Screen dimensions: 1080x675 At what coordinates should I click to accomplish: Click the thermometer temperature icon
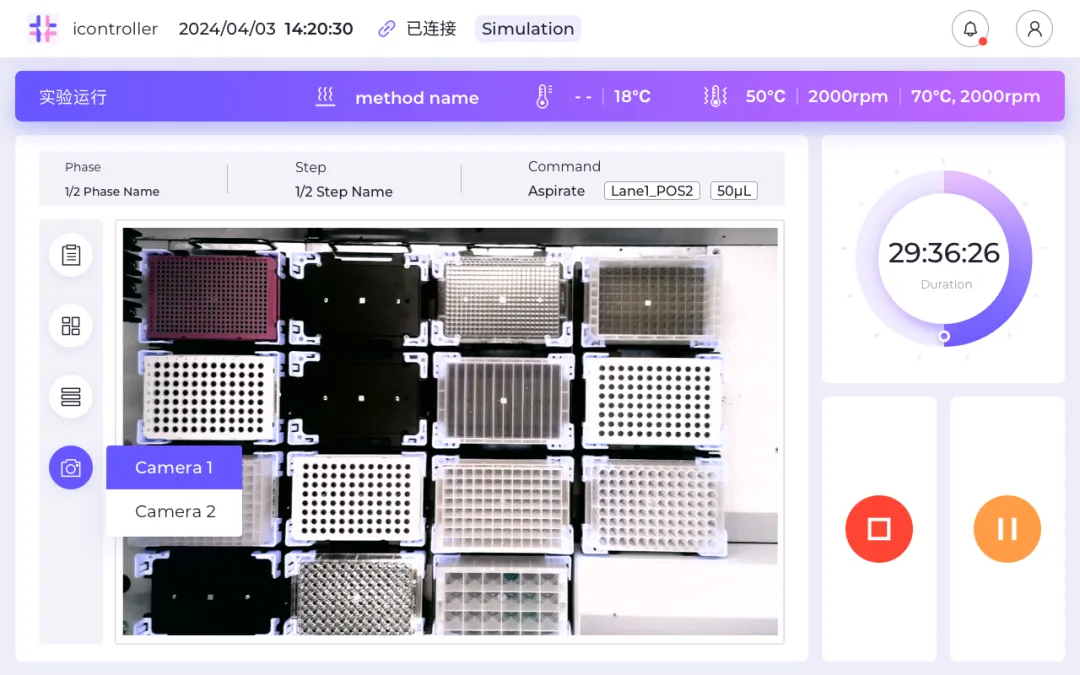pos(543,97)
